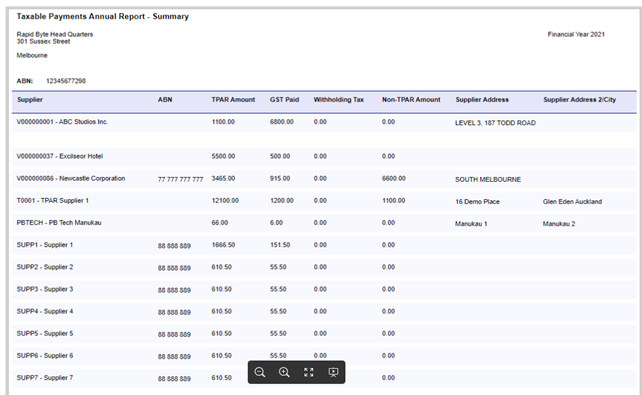Screen dimensions: 642x395
Task: Click the zoom out magnifier icon
Action: click(260, 372)
